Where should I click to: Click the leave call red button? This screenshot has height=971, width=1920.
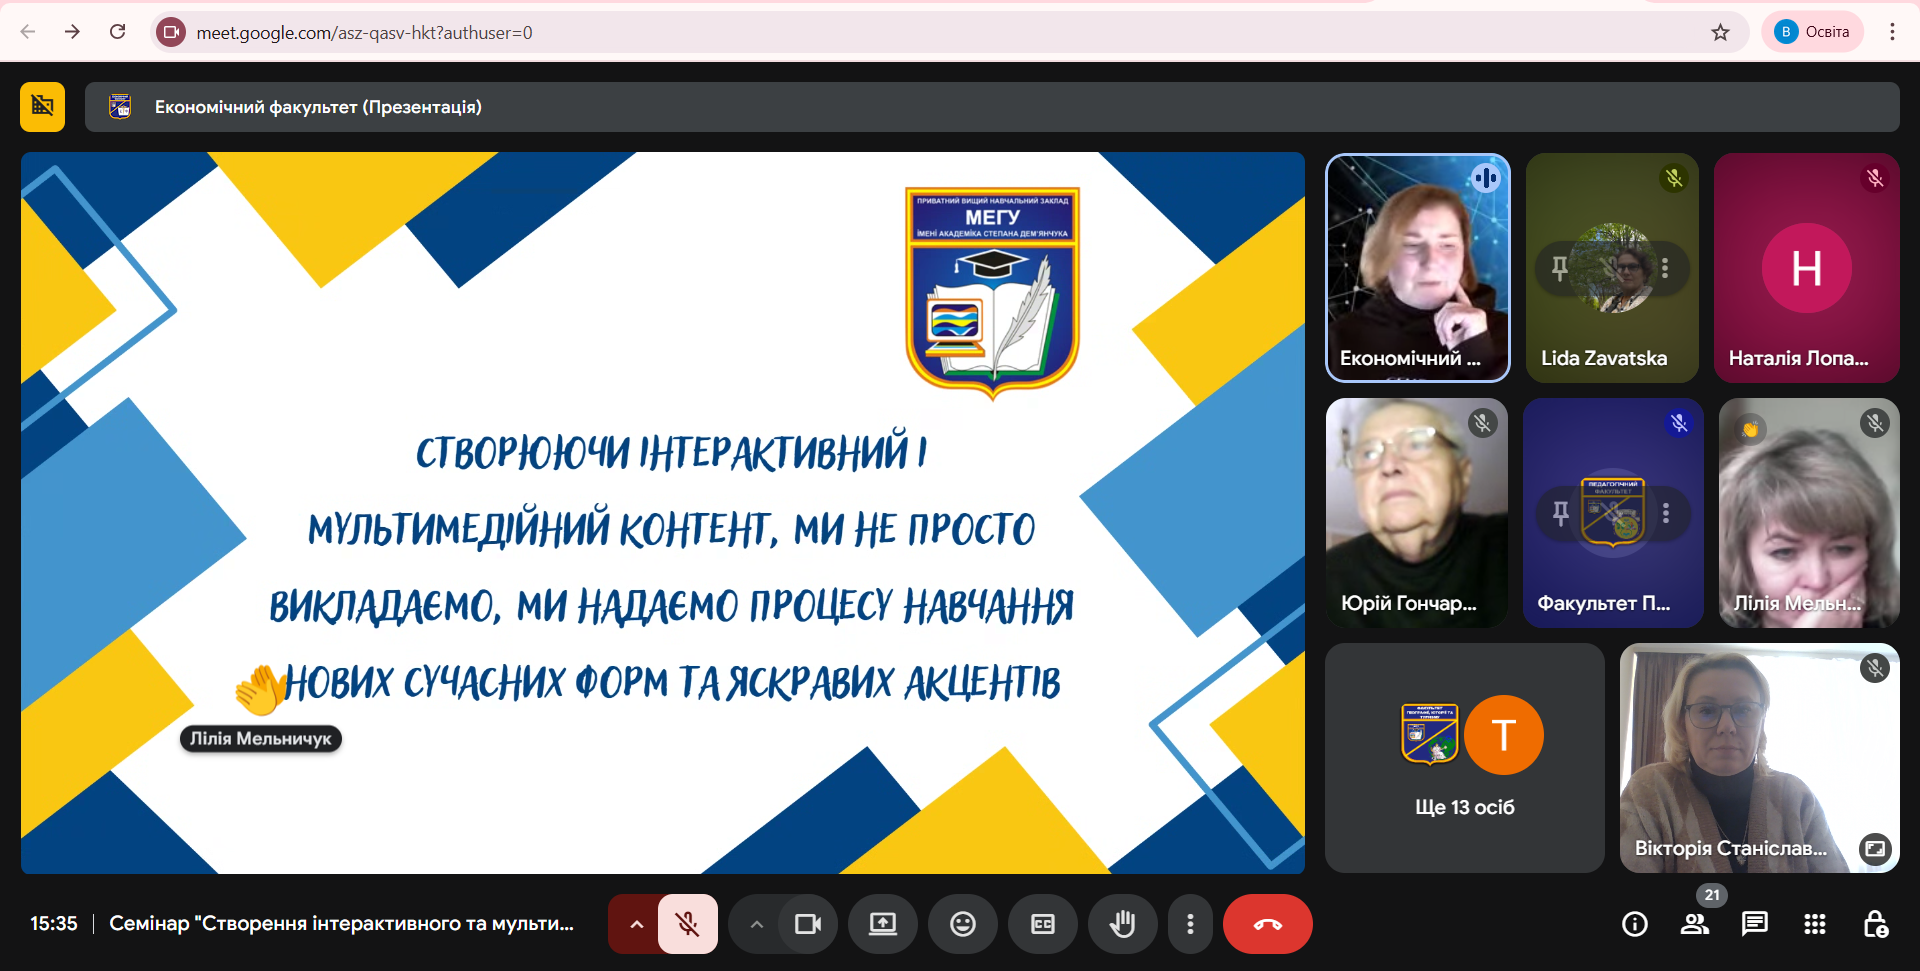pyautogui.click(x=1267, y=924)
